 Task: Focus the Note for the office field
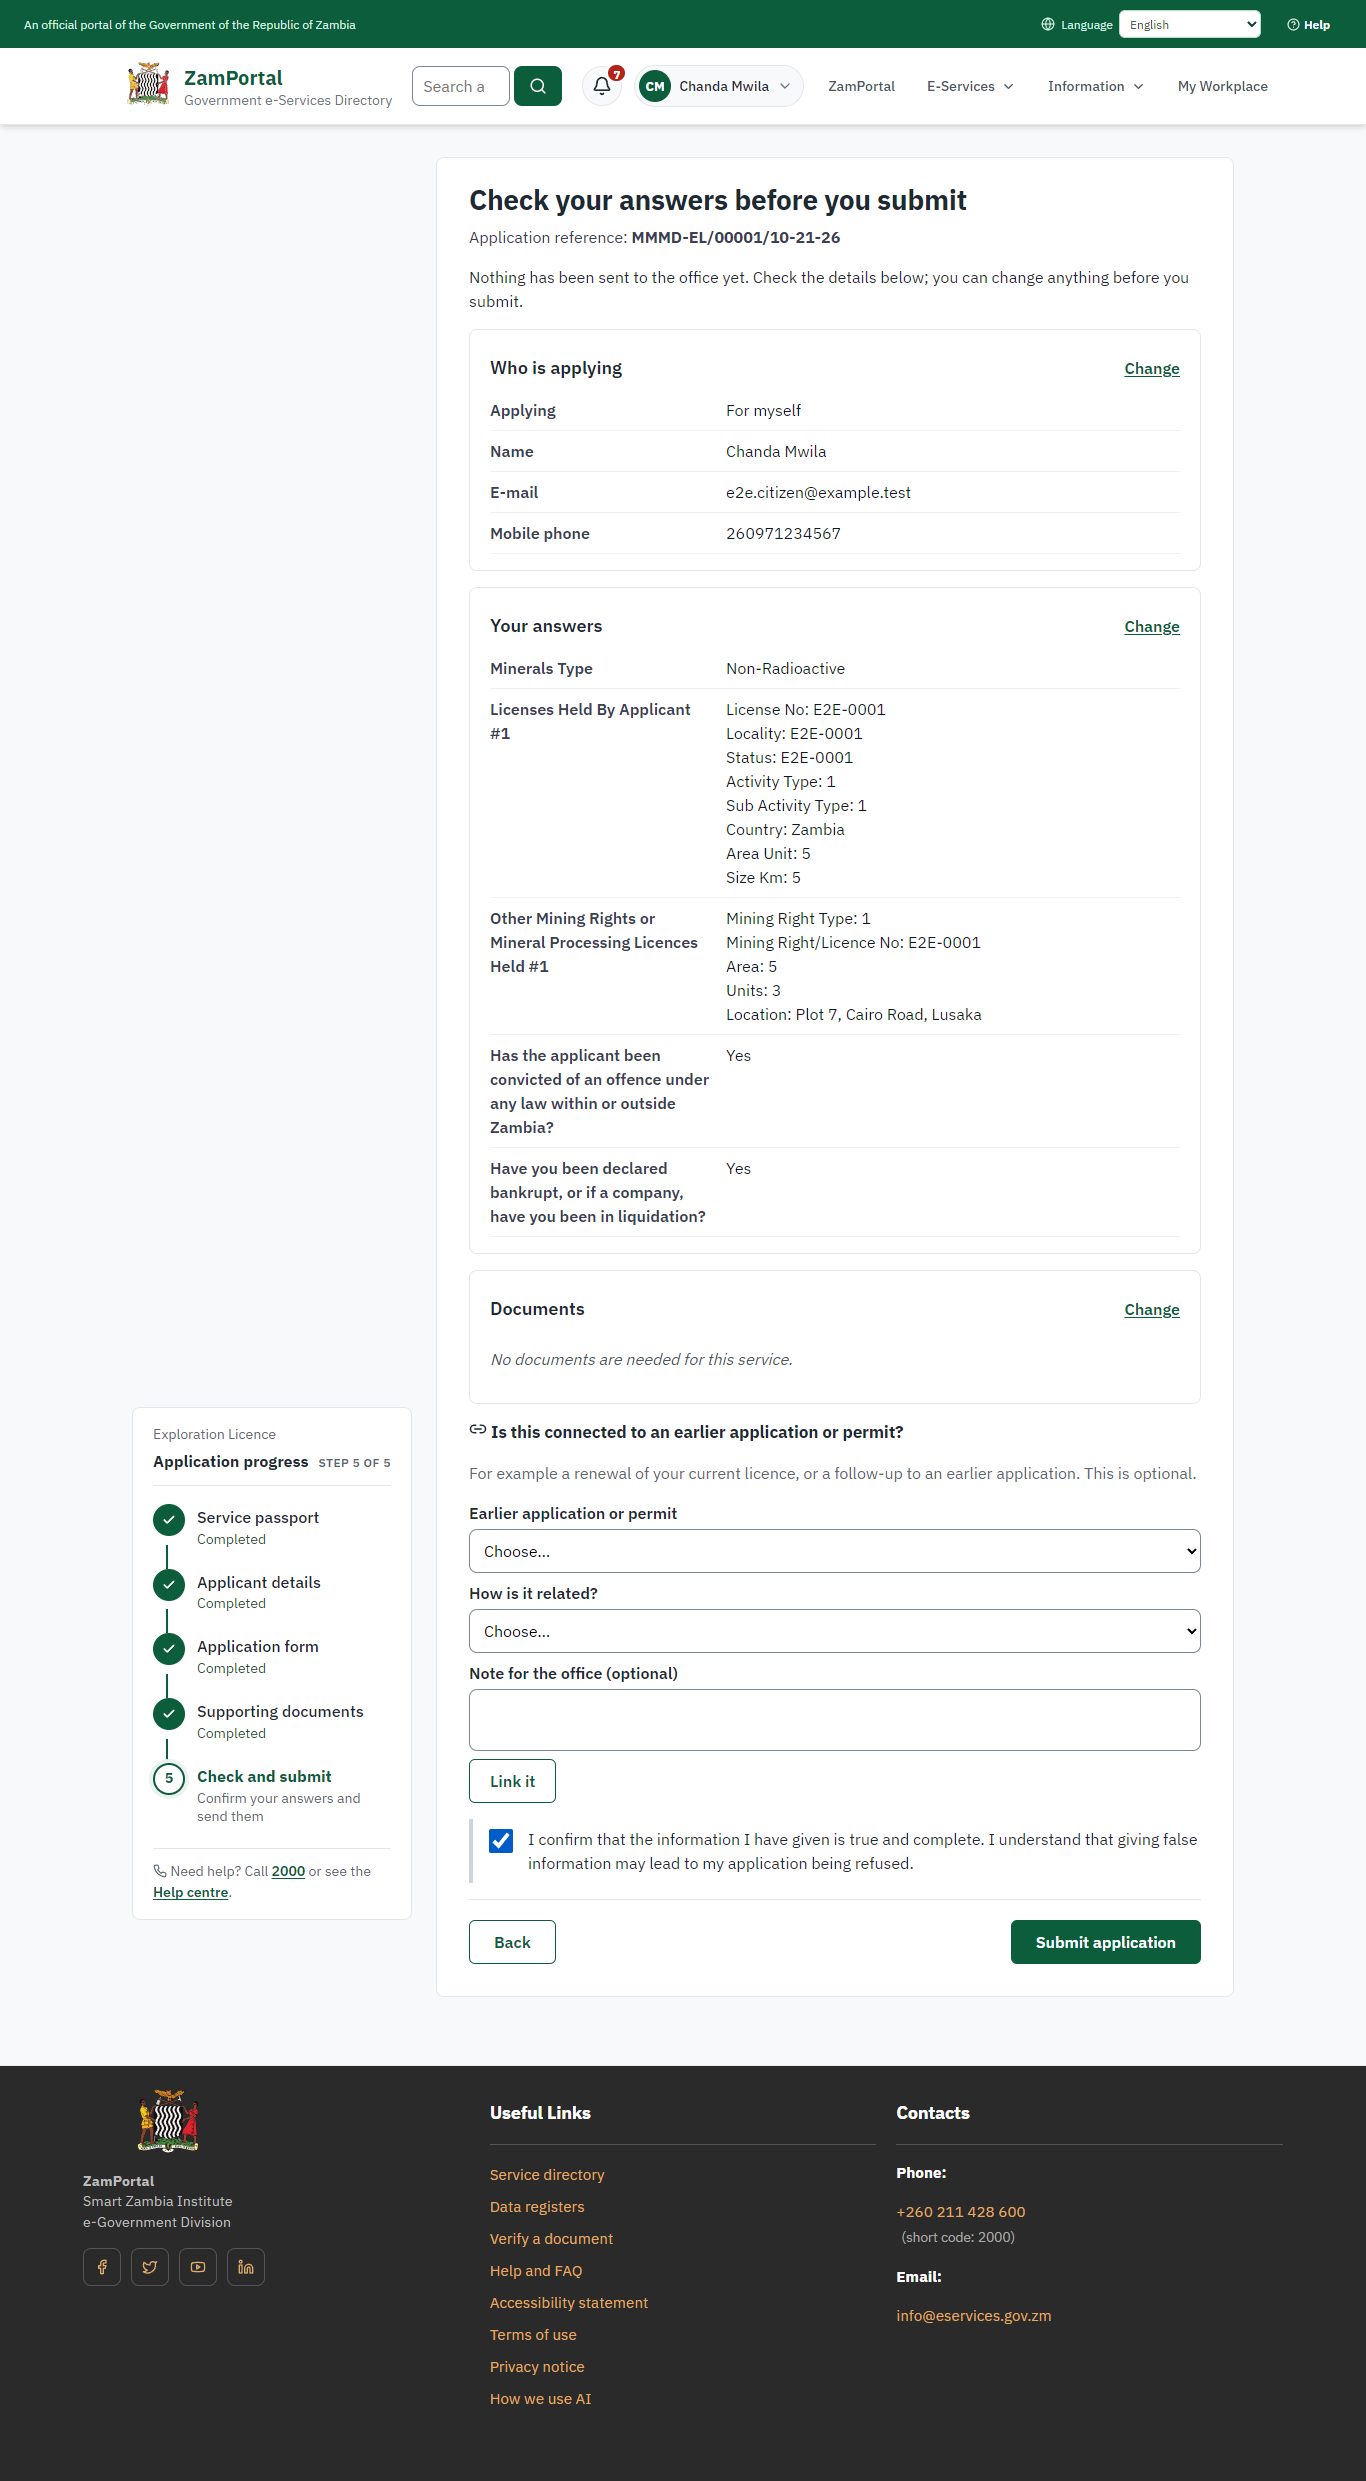click(x=835, y=1720)
